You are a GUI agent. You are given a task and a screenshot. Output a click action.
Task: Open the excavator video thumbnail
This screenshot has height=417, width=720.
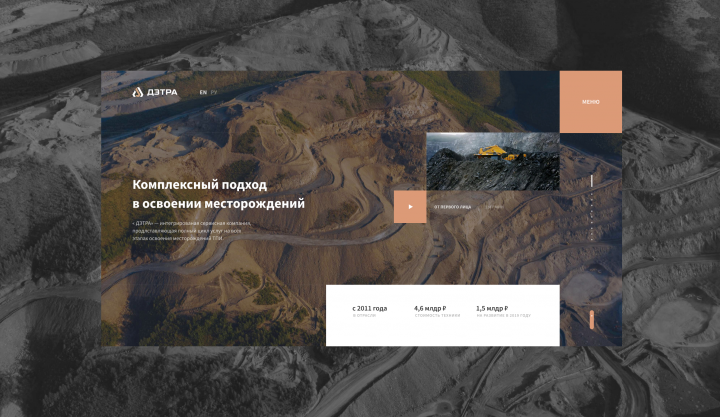click(493, 162)
